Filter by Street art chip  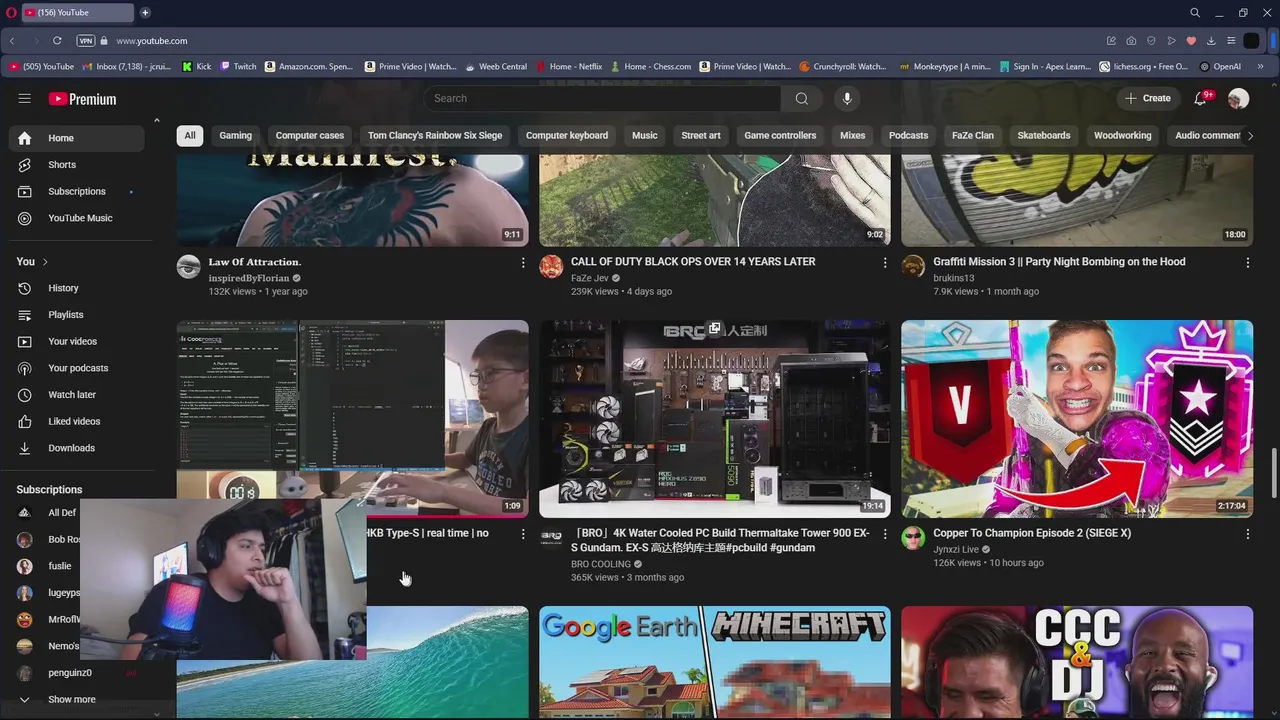click(x=701, y=135)
